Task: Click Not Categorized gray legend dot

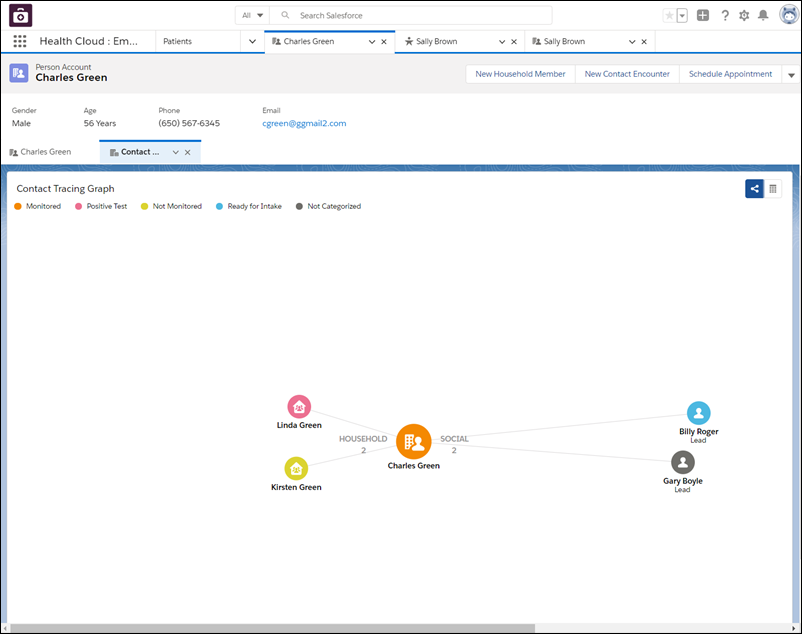Action: point(299,206)
